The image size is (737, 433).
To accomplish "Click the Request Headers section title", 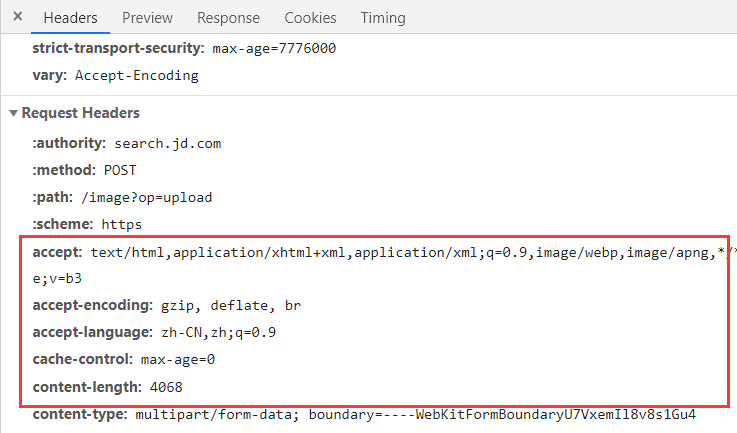I will [80, 113].
